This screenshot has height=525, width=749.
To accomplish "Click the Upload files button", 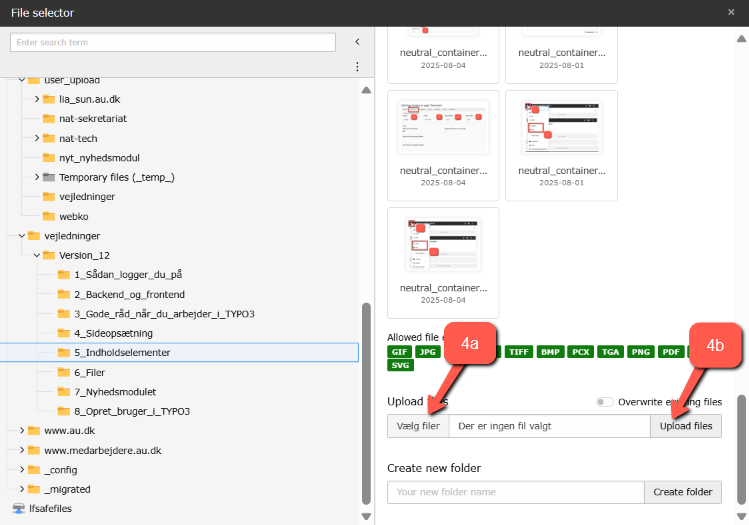I will pyautogui.click(x=685, y=426).
